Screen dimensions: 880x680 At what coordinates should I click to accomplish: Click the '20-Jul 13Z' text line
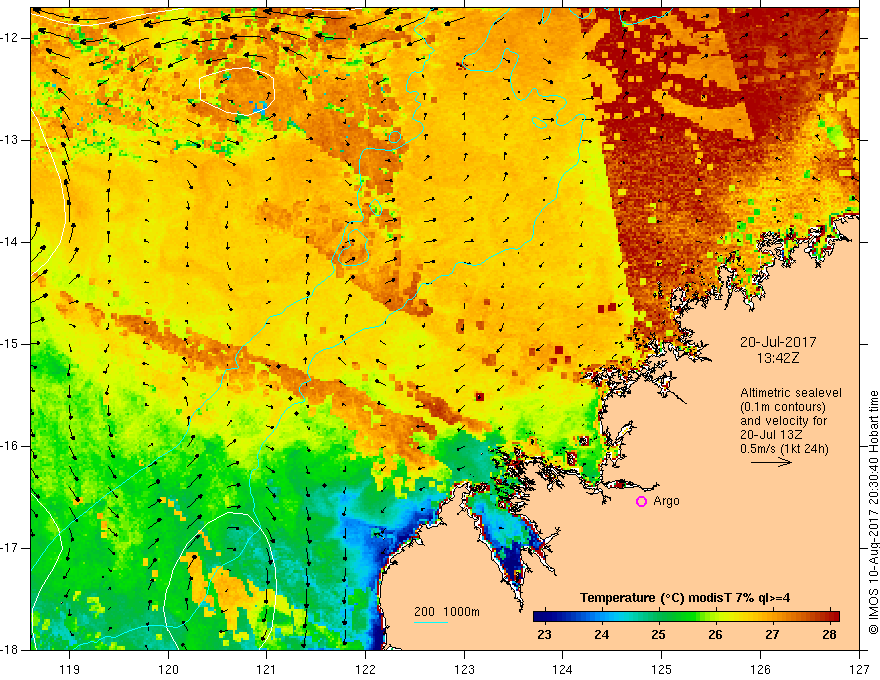[x=771, y=434]
